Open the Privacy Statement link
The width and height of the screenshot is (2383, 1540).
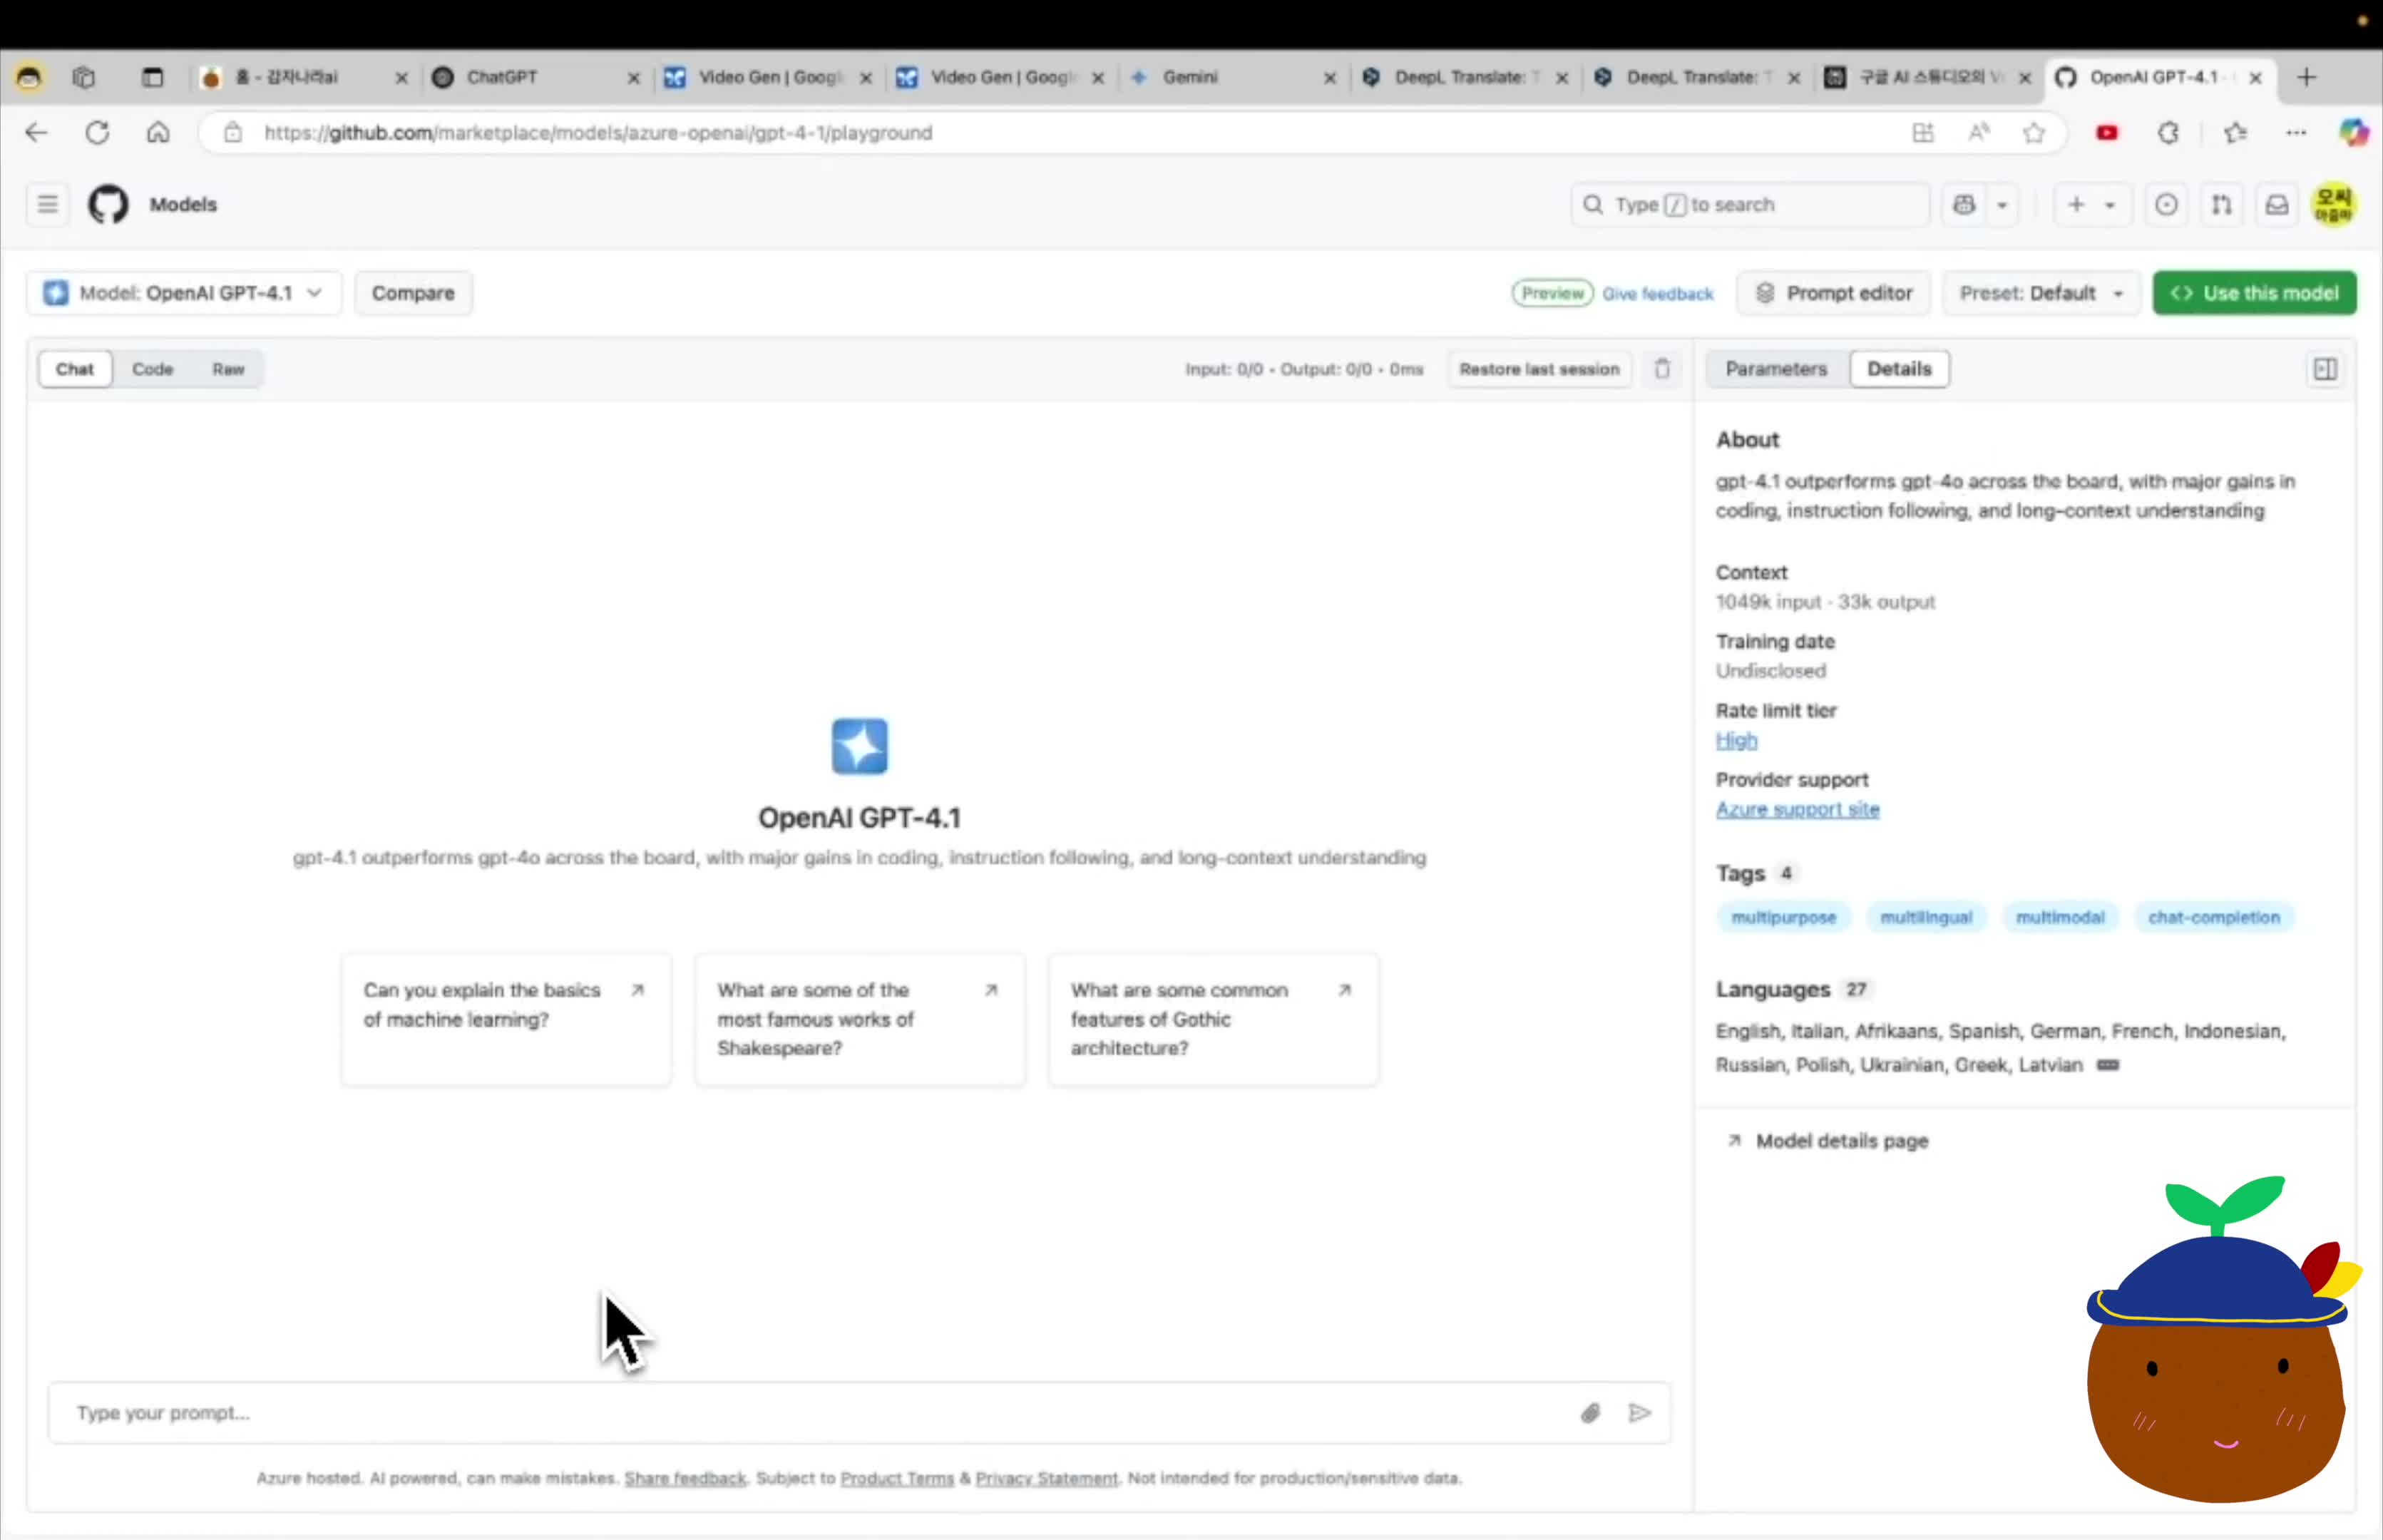pos(1046,1478)
